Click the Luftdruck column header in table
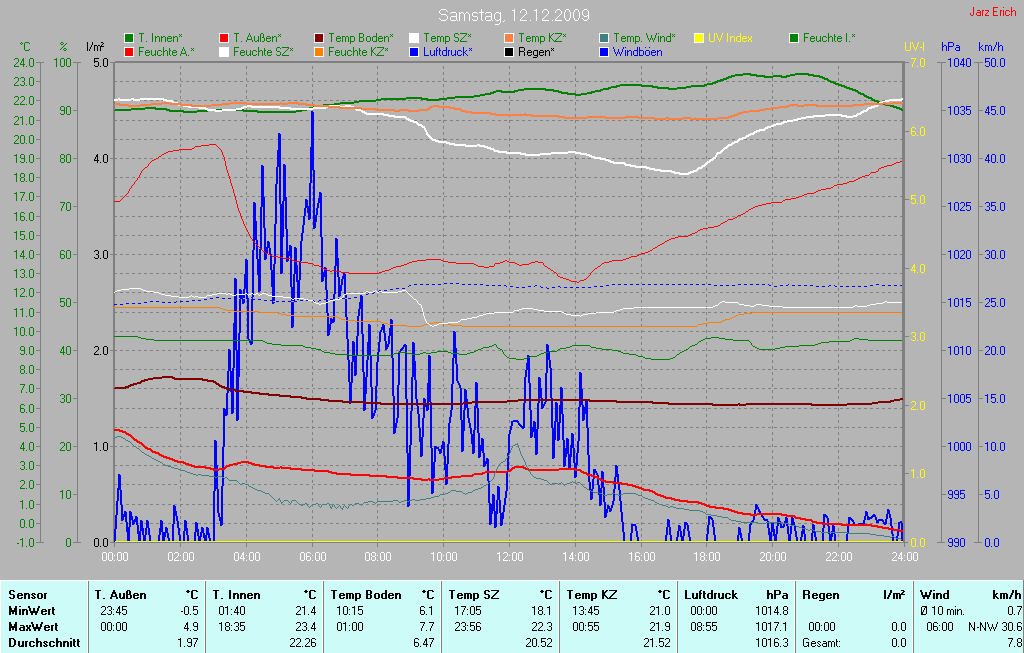Image resolution: width=1024 pixels, height=653 pixels. pos(711,595)
